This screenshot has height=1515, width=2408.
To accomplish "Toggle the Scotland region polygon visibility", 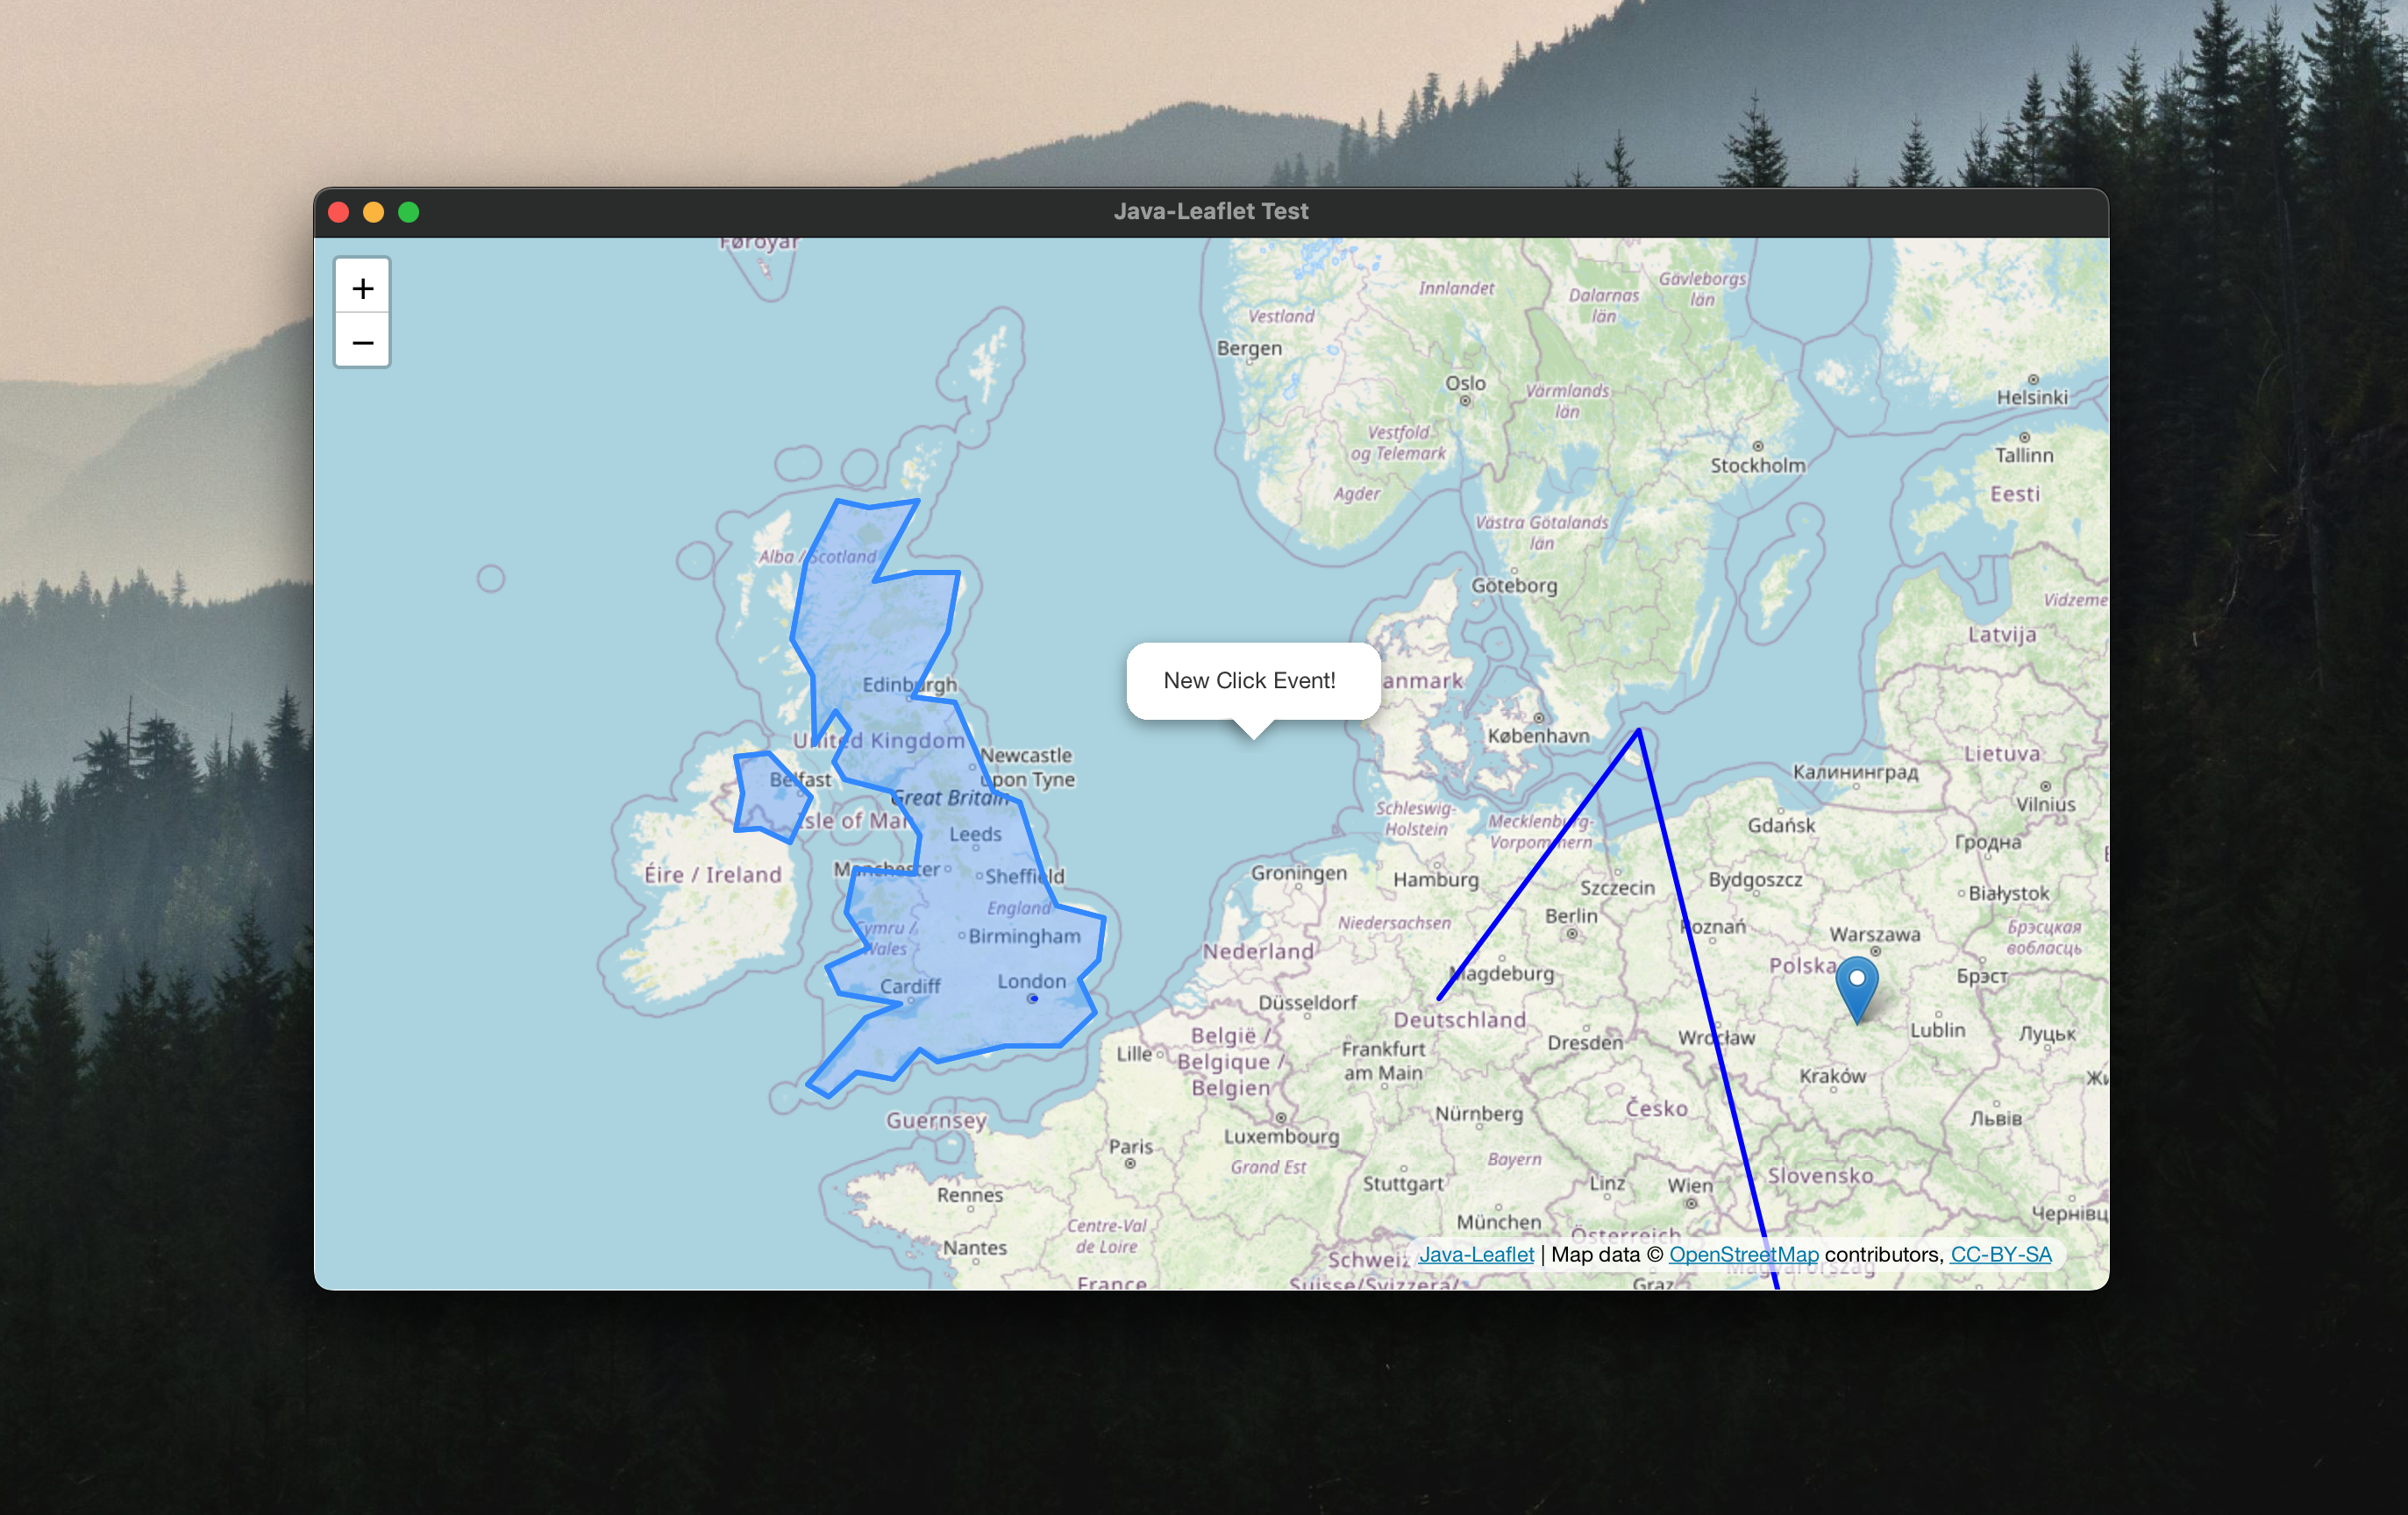I will [x=855, y=611].
